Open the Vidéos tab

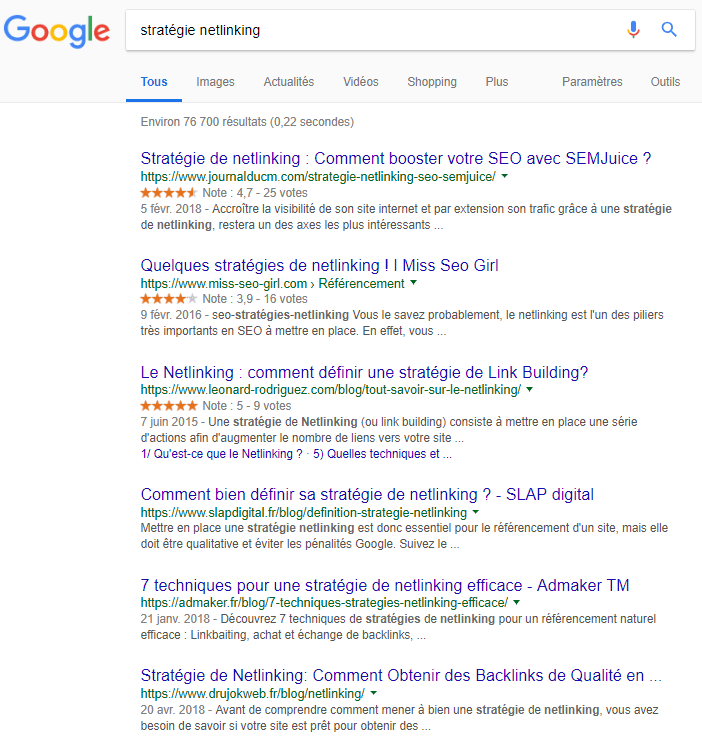361,82
